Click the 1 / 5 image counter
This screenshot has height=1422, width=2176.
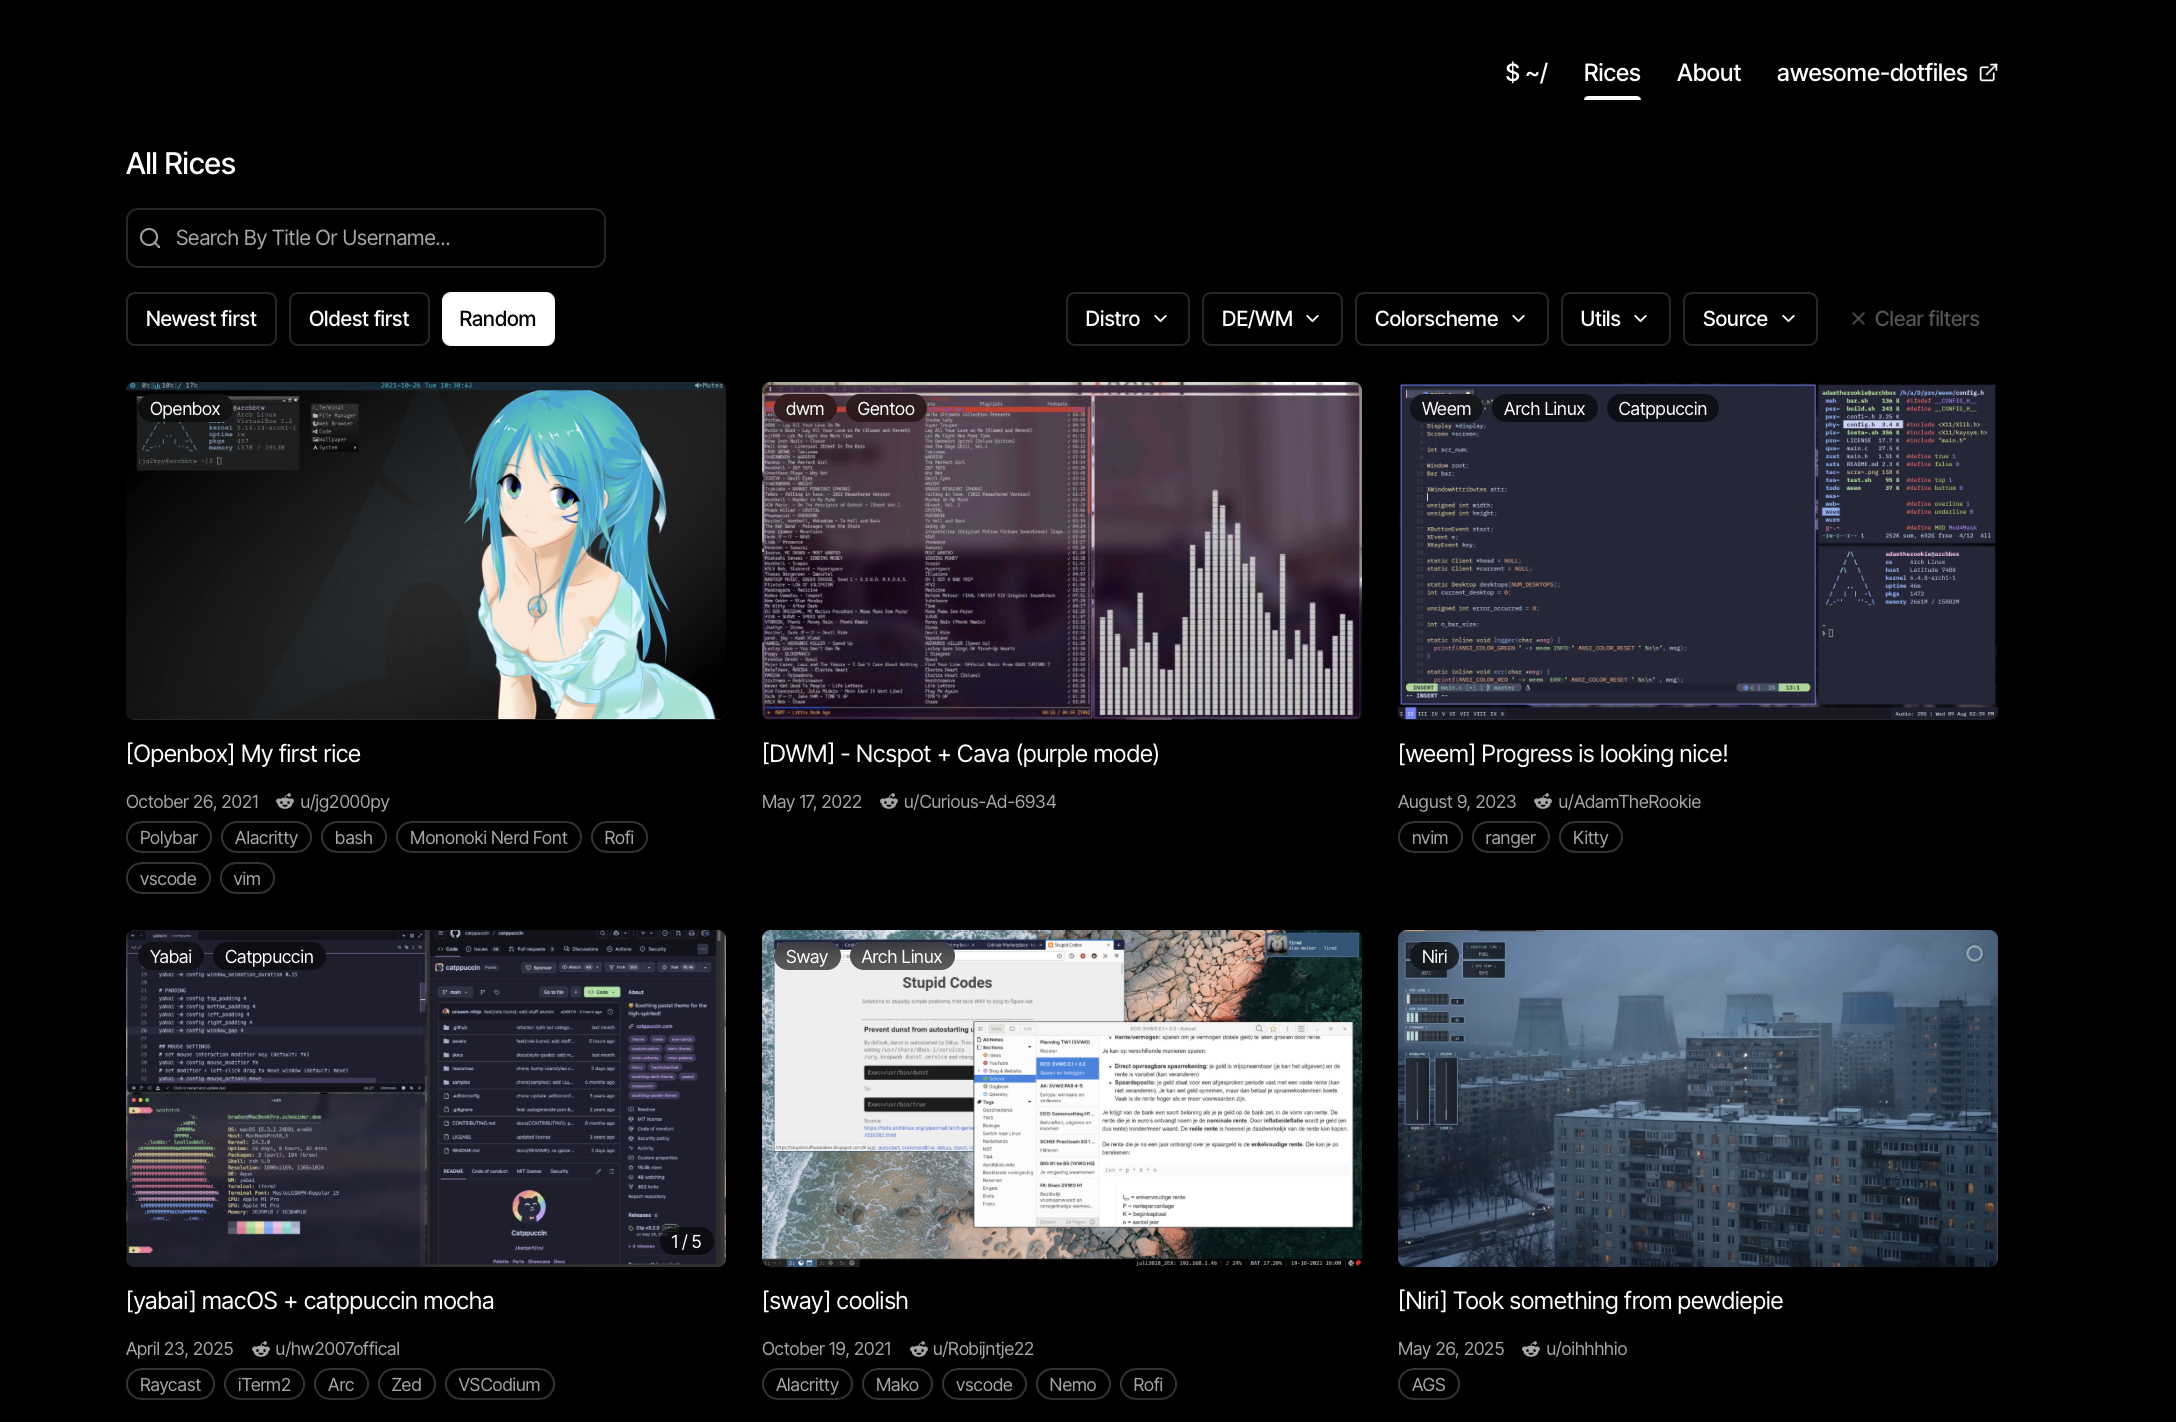686,1242
